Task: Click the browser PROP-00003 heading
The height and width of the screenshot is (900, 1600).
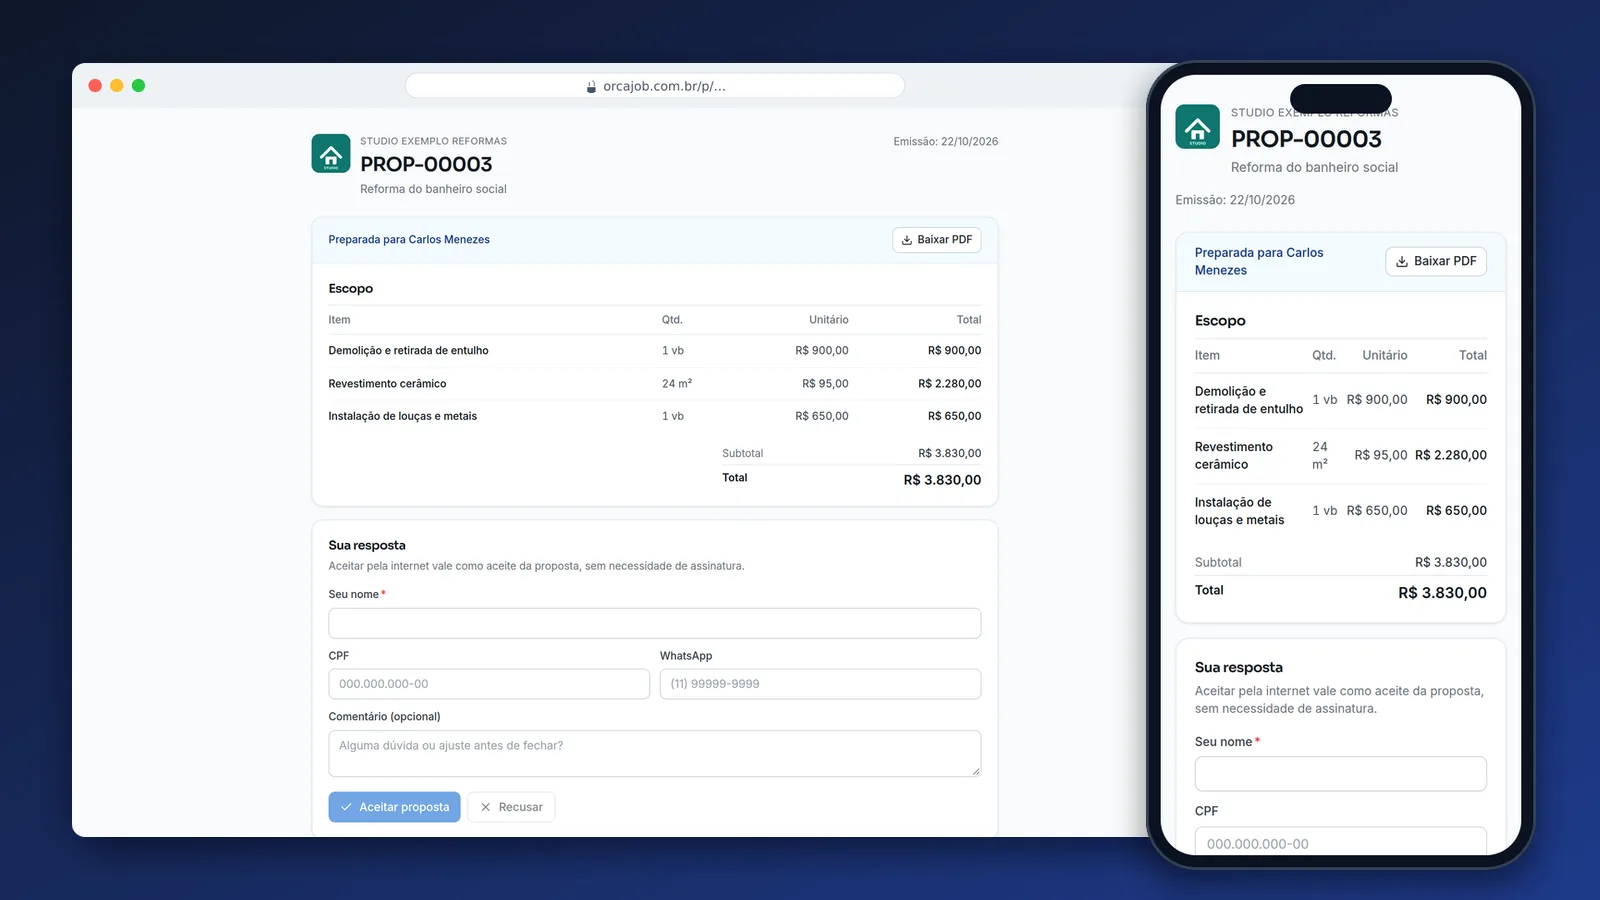Action: 426,164
